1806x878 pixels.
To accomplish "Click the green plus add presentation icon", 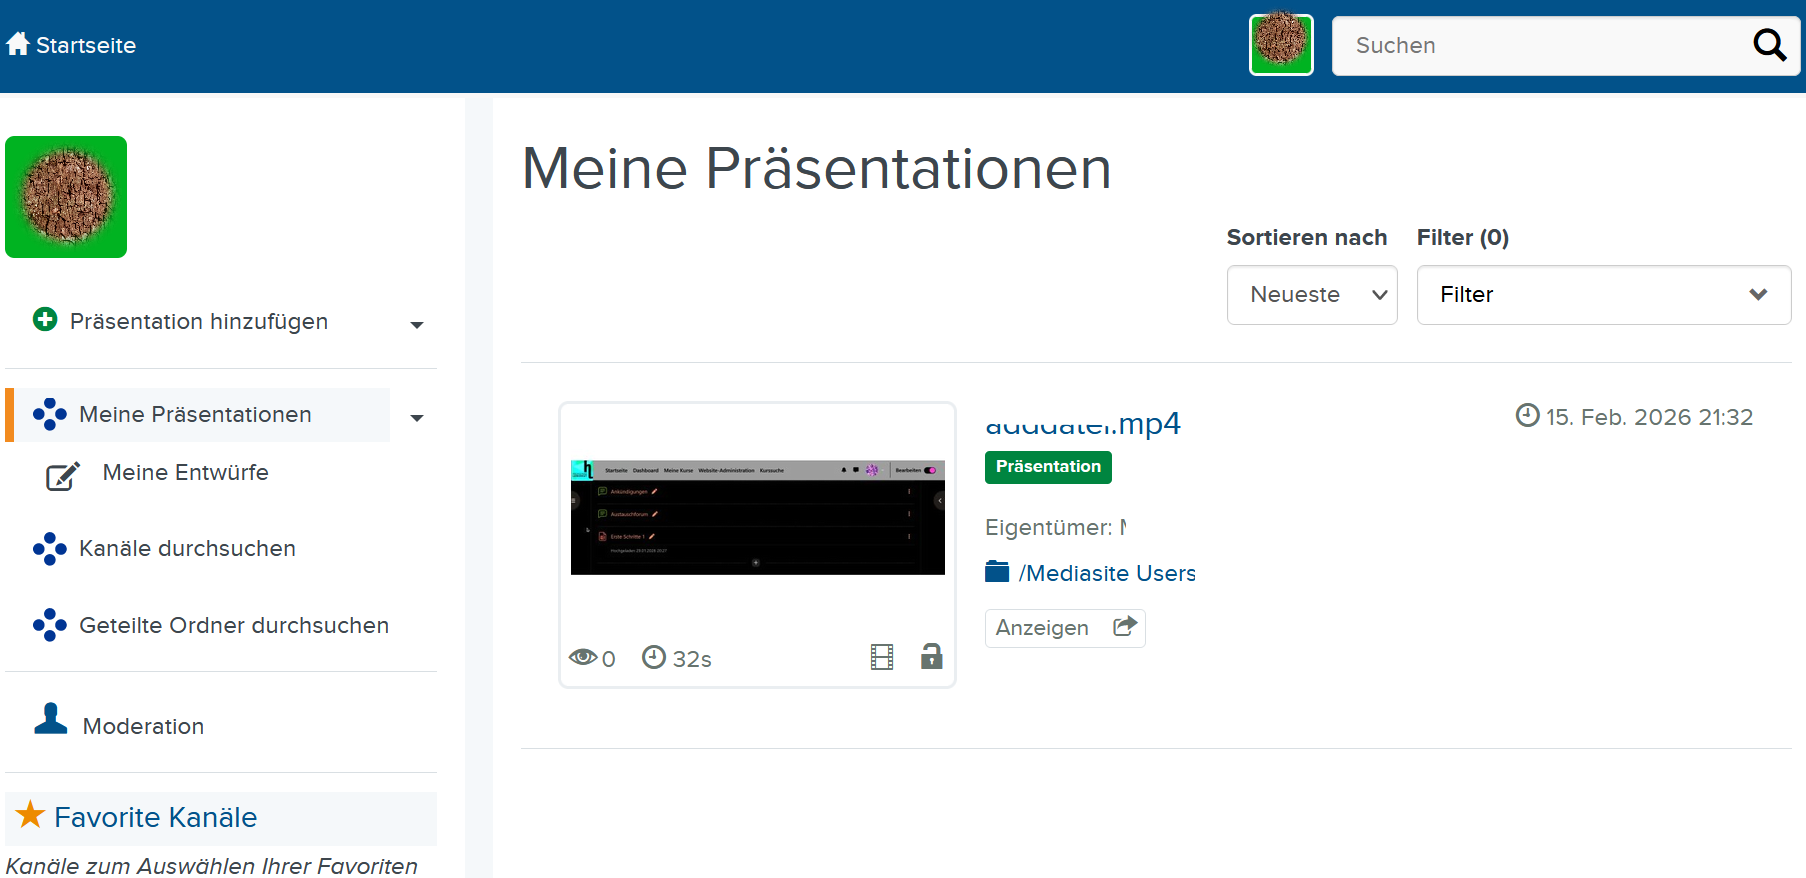I will (45, 319).
